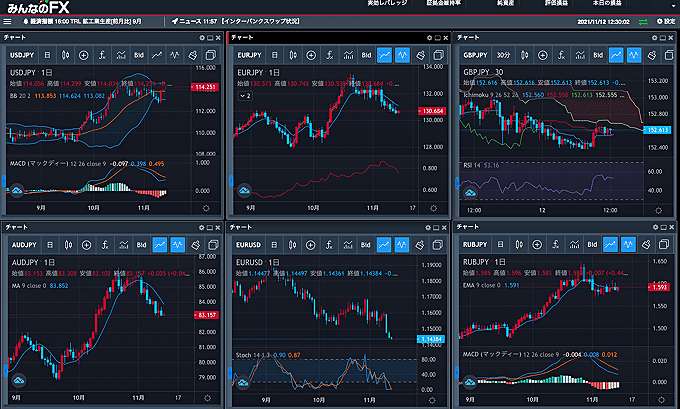The height and width of the screenshot is (409, 680).
Task: Toggle Bid price in USDJPY chart
Action: coord(139,55)
